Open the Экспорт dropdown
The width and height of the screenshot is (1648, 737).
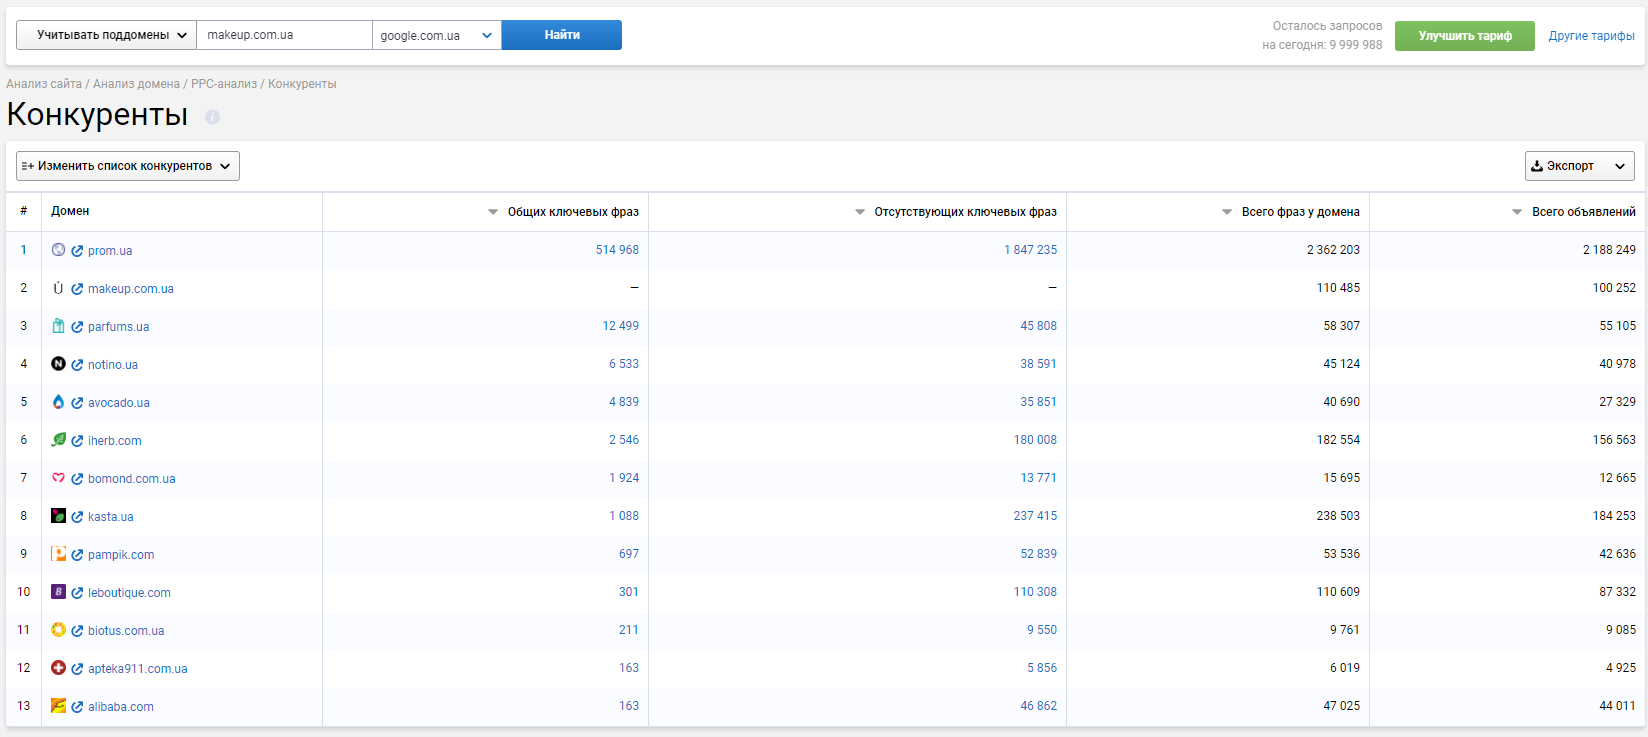(x=1579, y=166)
